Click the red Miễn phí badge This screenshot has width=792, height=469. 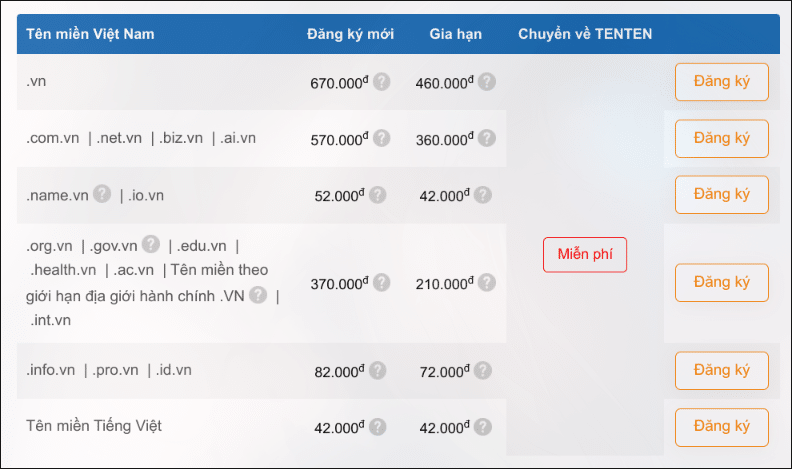click(585, 254)
